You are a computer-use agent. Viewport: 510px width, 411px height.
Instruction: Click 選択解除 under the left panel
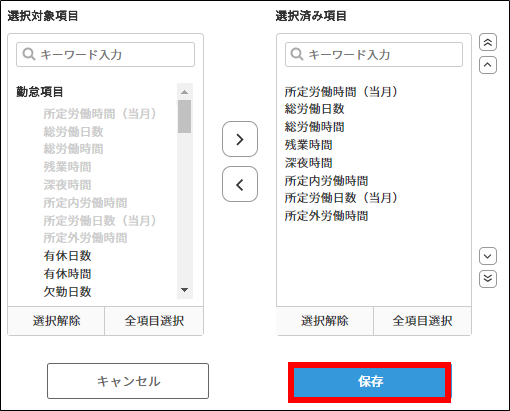click(x=56, y=321)
